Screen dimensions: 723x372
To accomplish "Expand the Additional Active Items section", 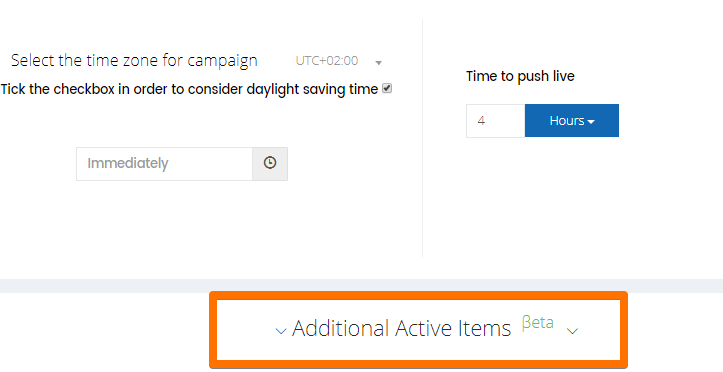I will pyautogui.click(x=418, y=329).
